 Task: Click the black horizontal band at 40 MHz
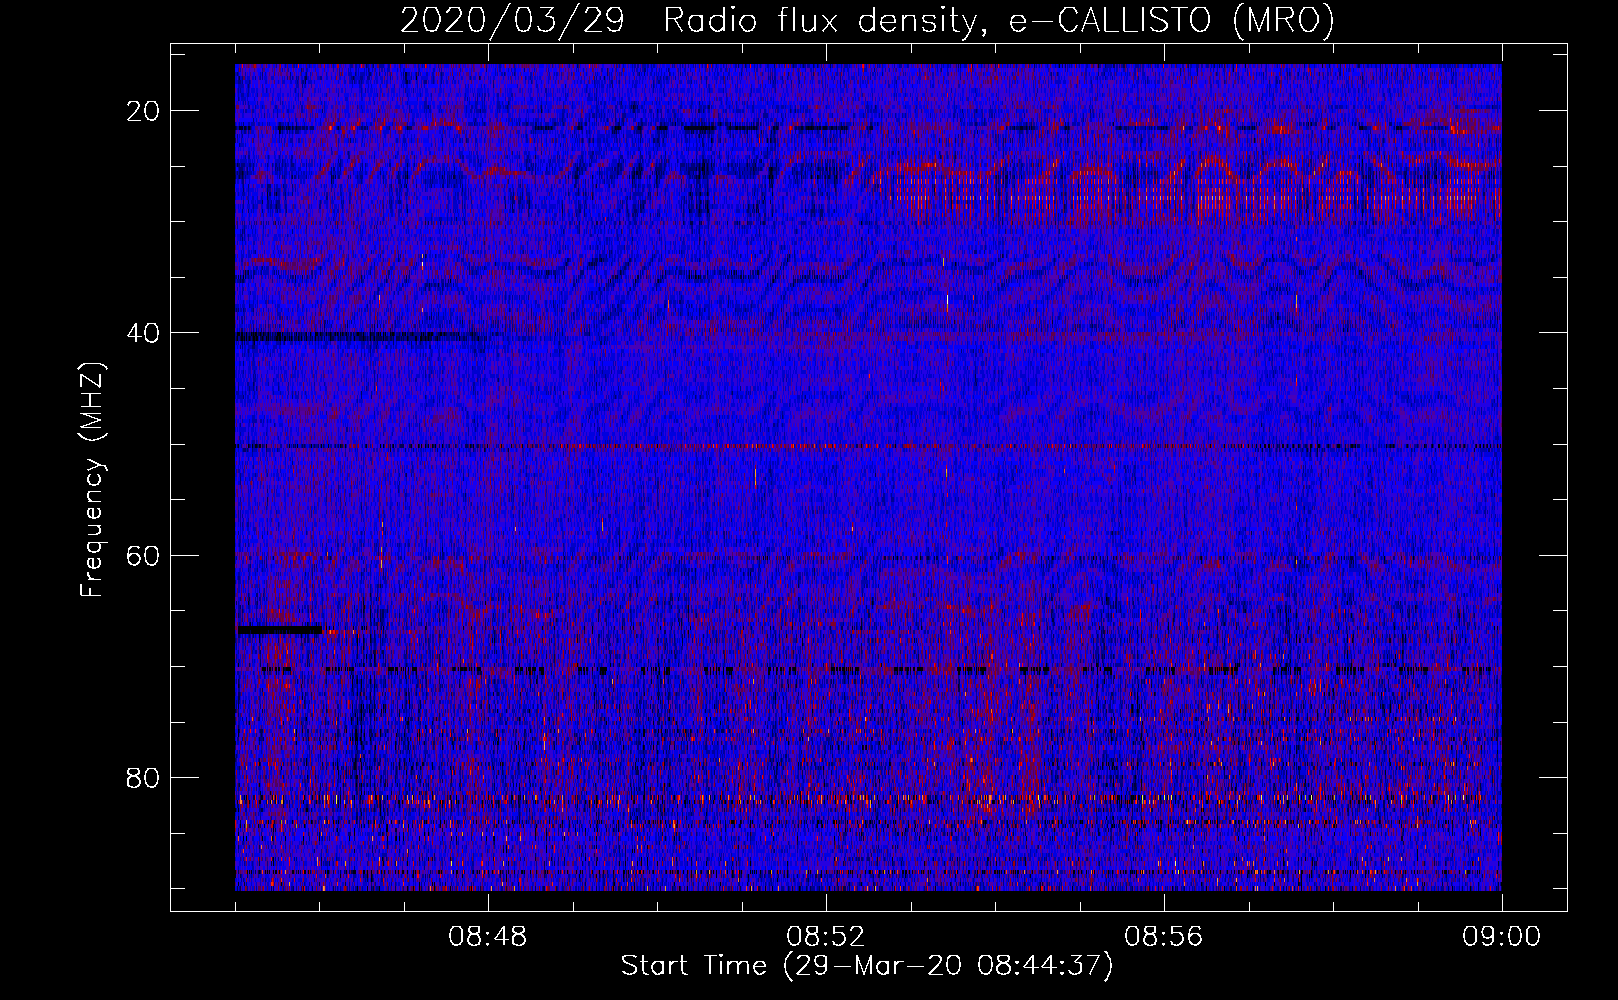[360, 338]
